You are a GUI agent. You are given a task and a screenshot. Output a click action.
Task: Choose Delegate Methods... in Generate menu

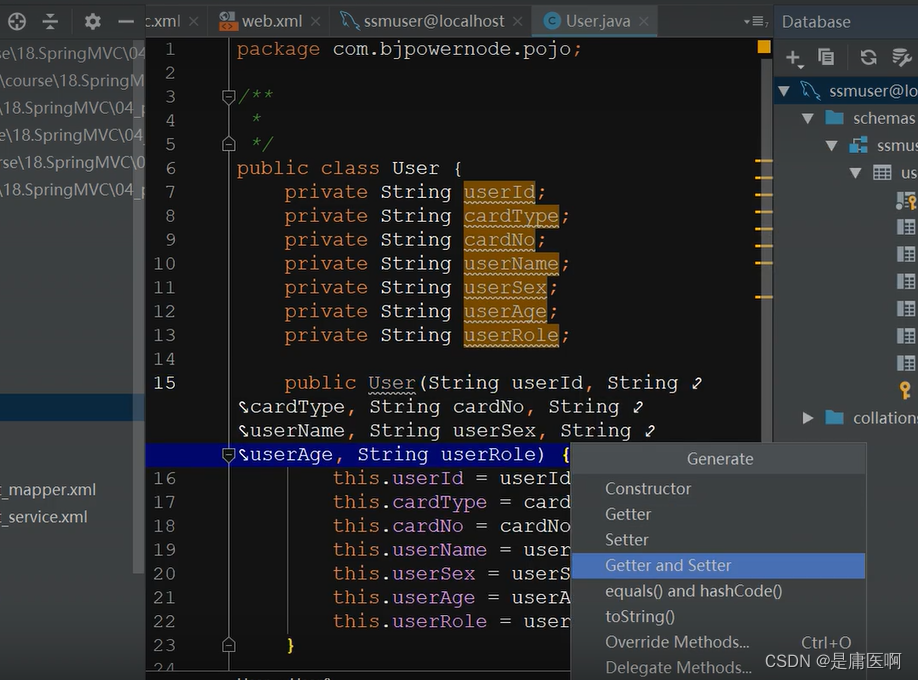pyautogui.click(x=718, y=668)
